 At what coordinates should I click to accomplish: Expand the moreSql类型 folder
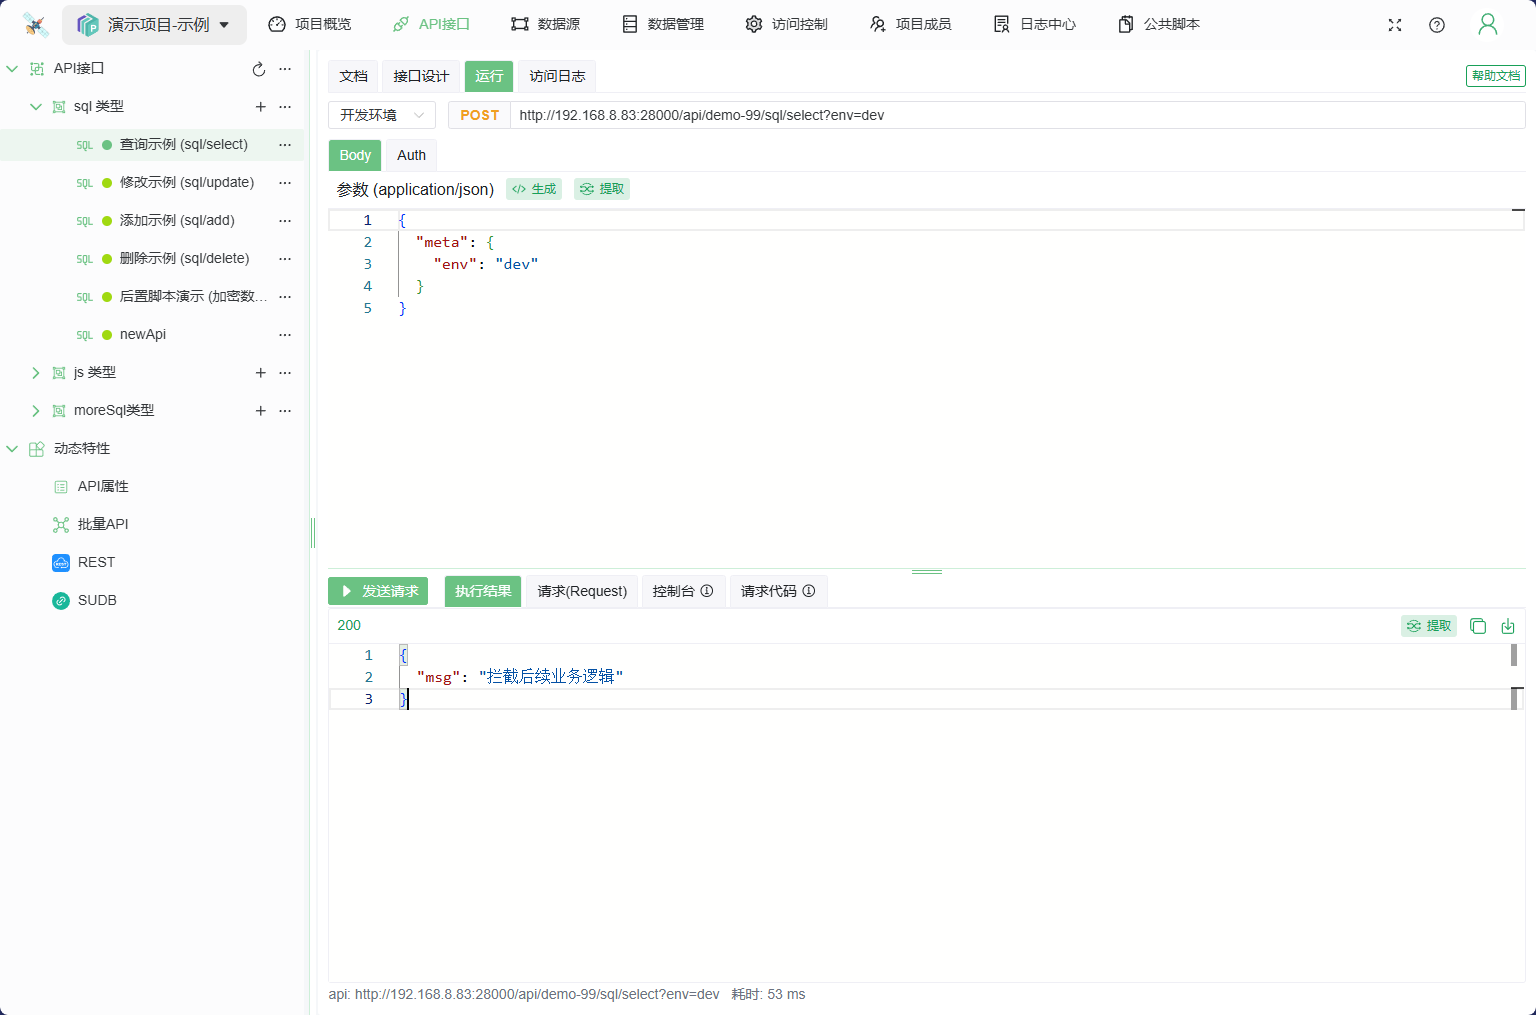click(x=36, y=411)
